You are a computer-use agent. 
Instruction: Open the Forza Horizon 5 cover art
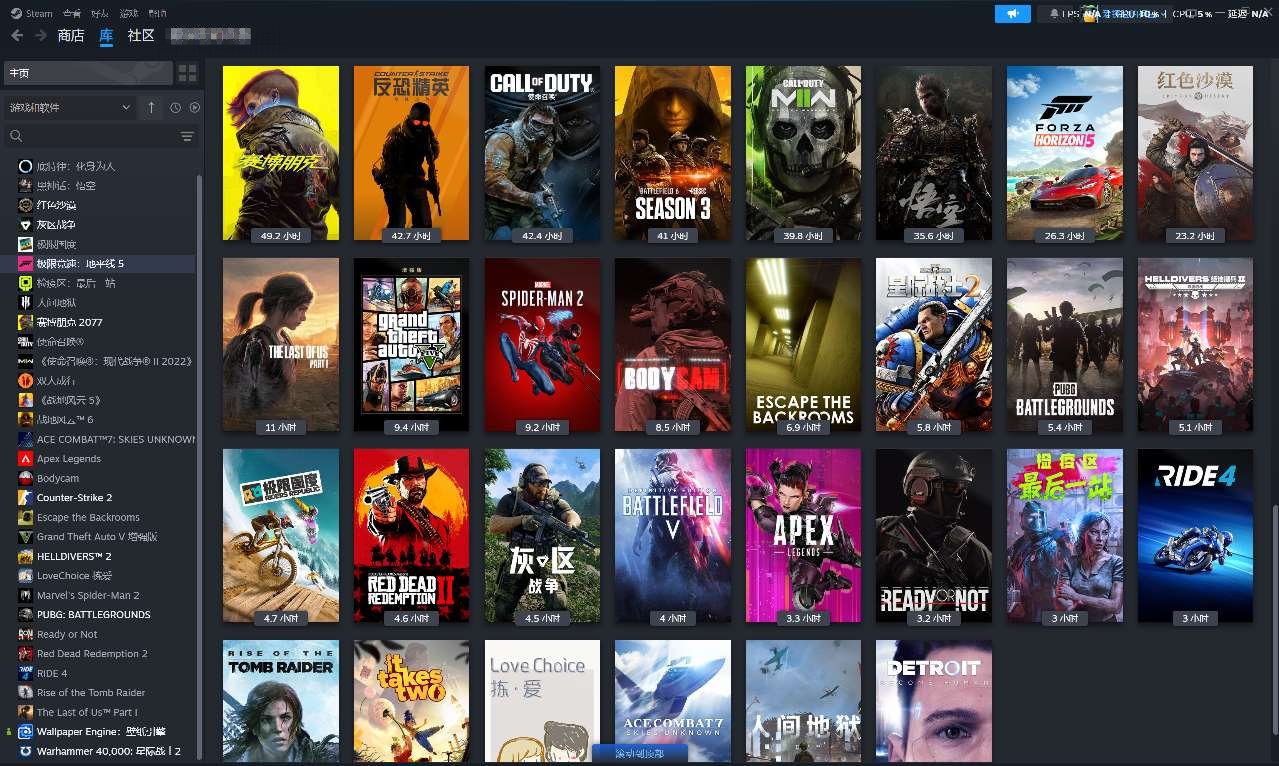click(x=1064, y=153)
